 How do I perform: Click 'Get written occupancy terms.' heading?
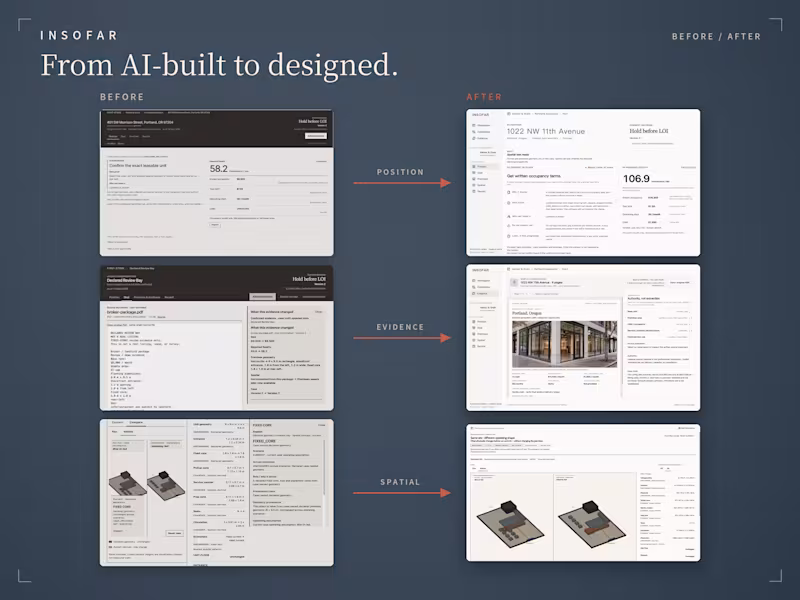tap(534, 176)
